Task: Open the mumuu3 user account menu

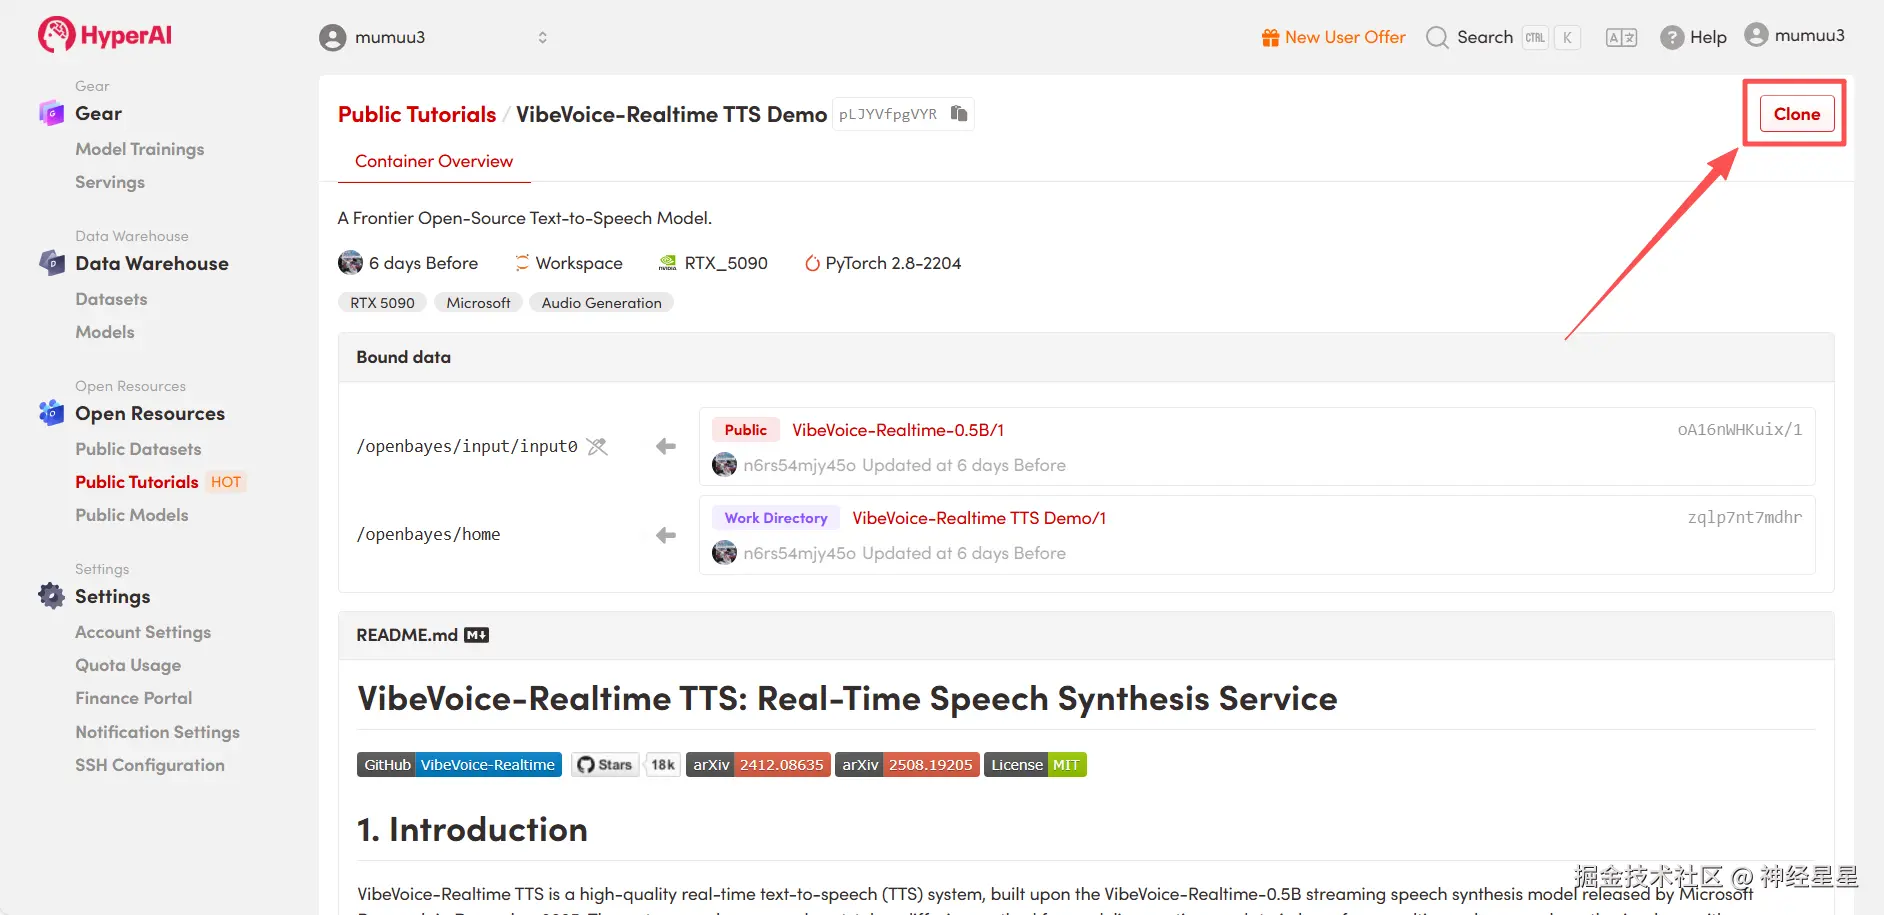Action: coord(1794,35)
